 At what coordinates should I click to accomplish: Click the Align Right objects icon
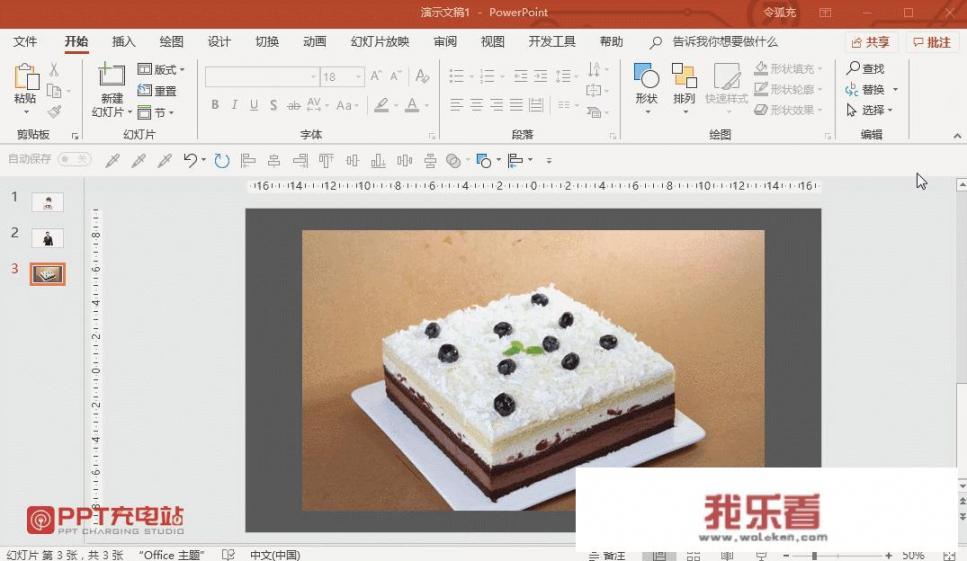click(x=300, y=161)
